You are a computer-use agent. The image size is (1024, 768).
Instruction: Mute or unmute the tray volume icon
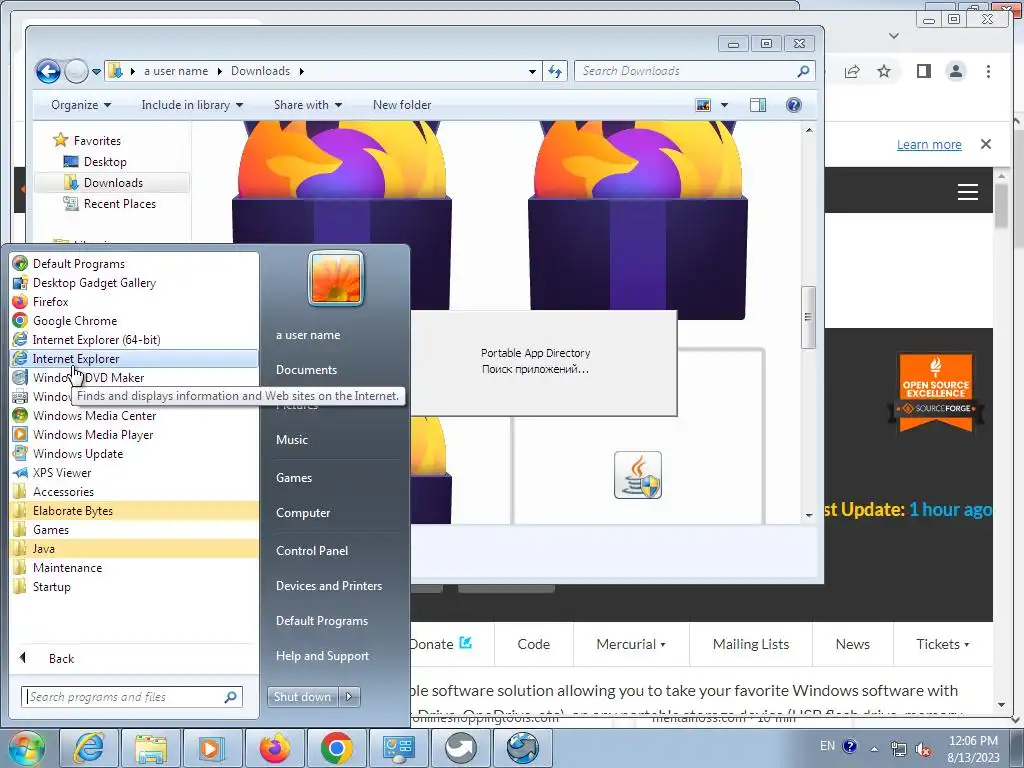point(923,748)
